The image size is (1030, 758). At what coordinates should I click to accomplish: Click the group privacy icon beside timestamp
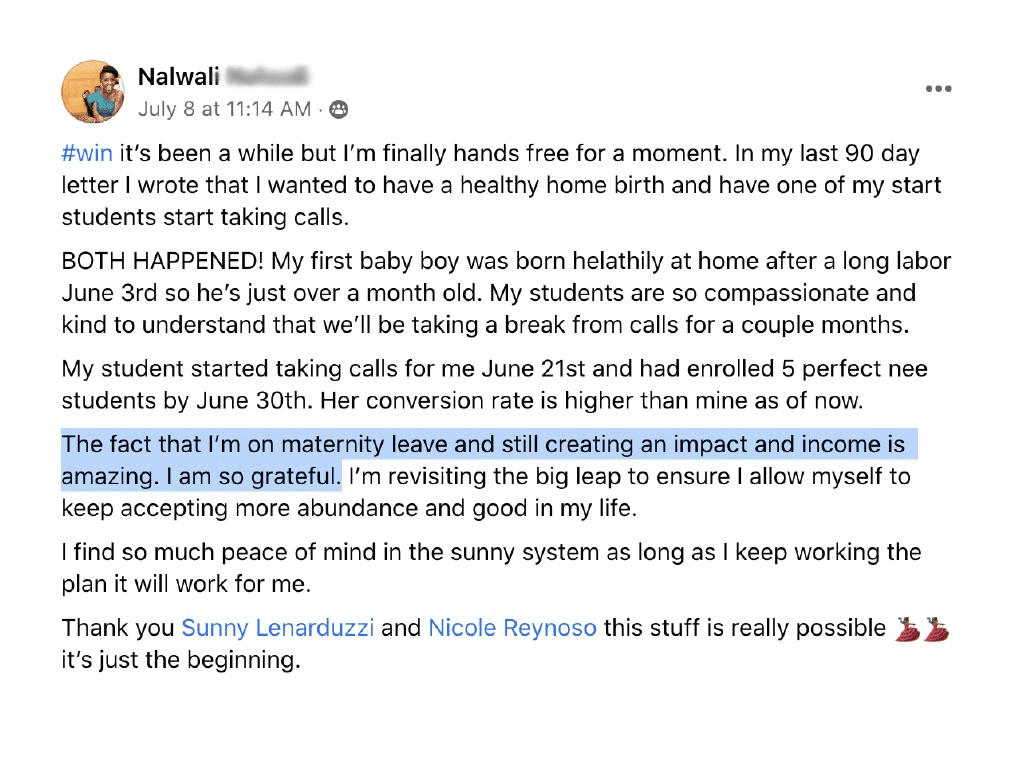(x=339, y=109)
